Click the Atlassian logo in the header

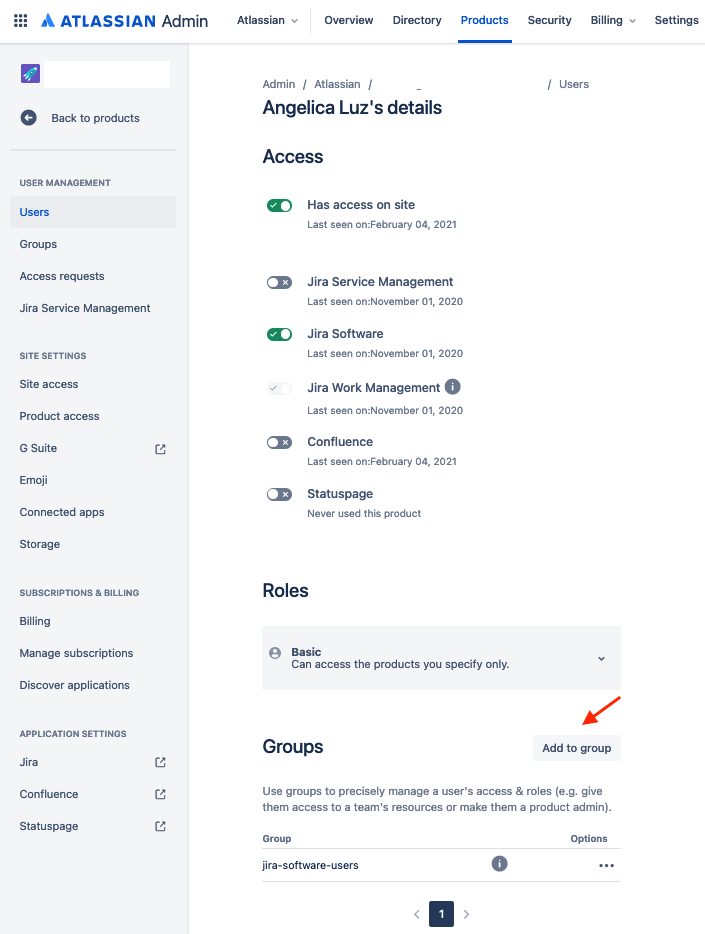point(50,19)
